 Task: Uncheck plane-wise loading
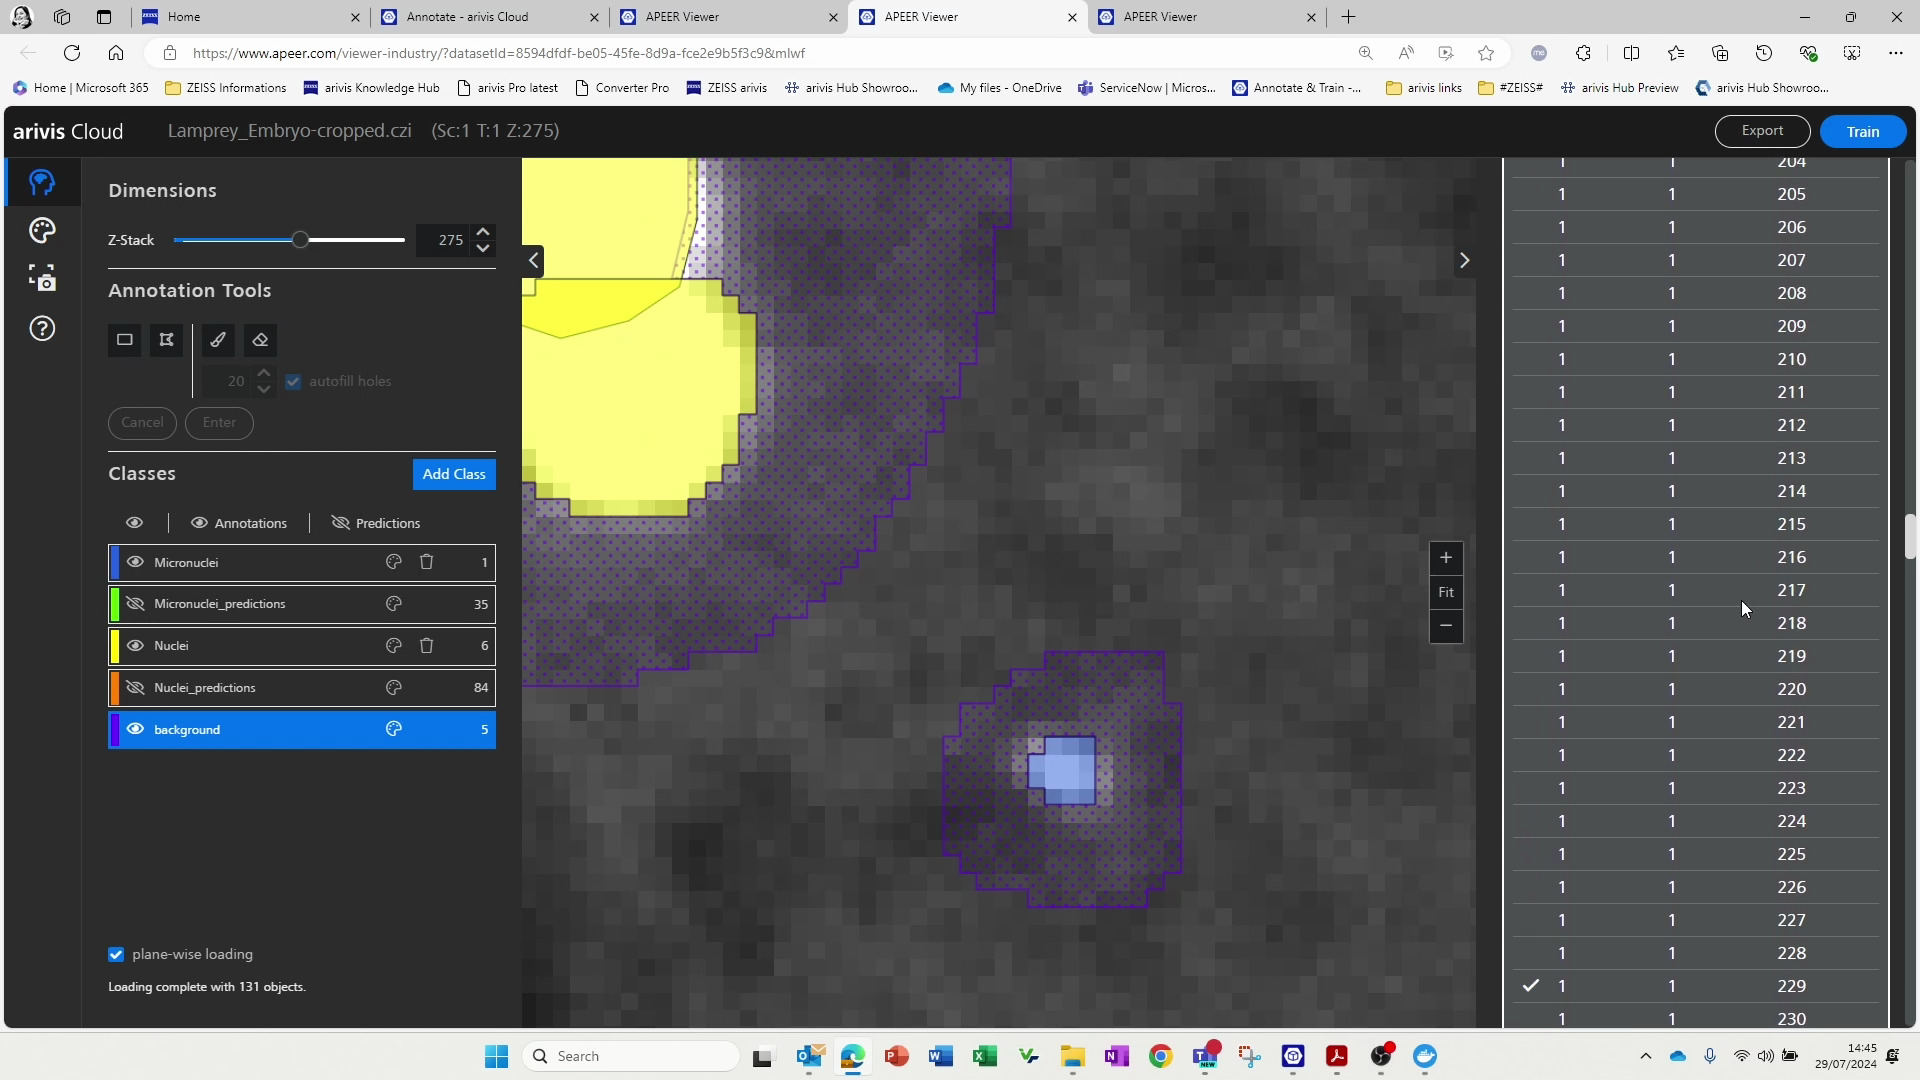coord(116,954)
